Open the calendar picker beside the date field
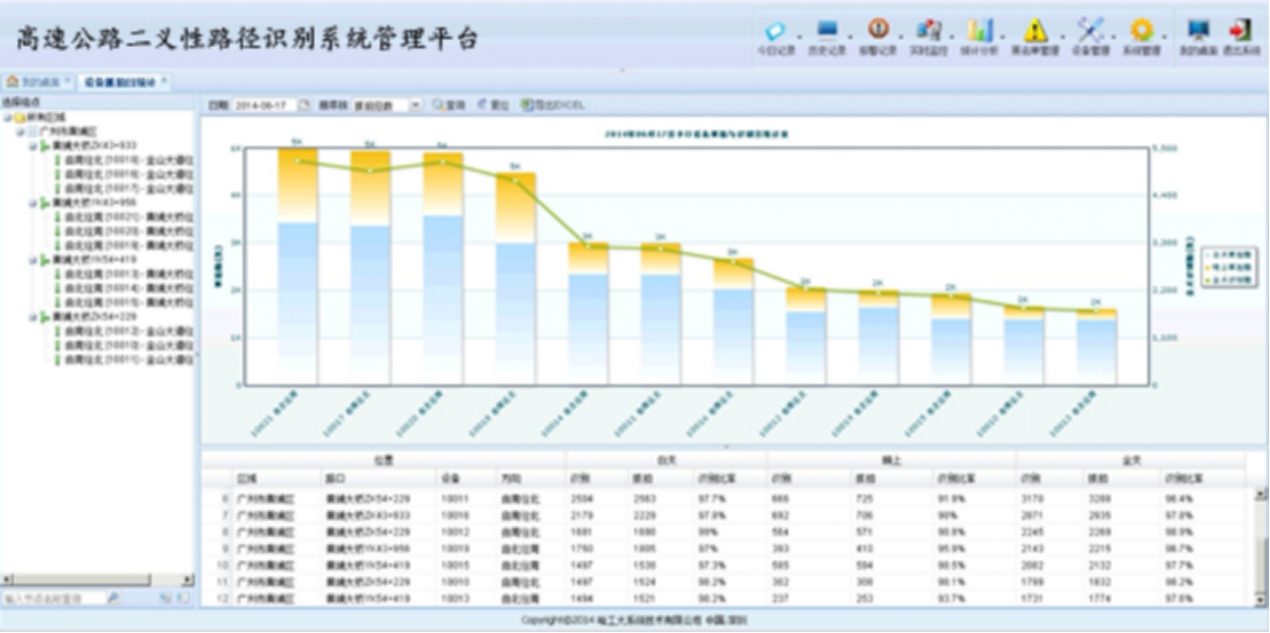This screenshot has width=1270, height=633. (304, 105)
